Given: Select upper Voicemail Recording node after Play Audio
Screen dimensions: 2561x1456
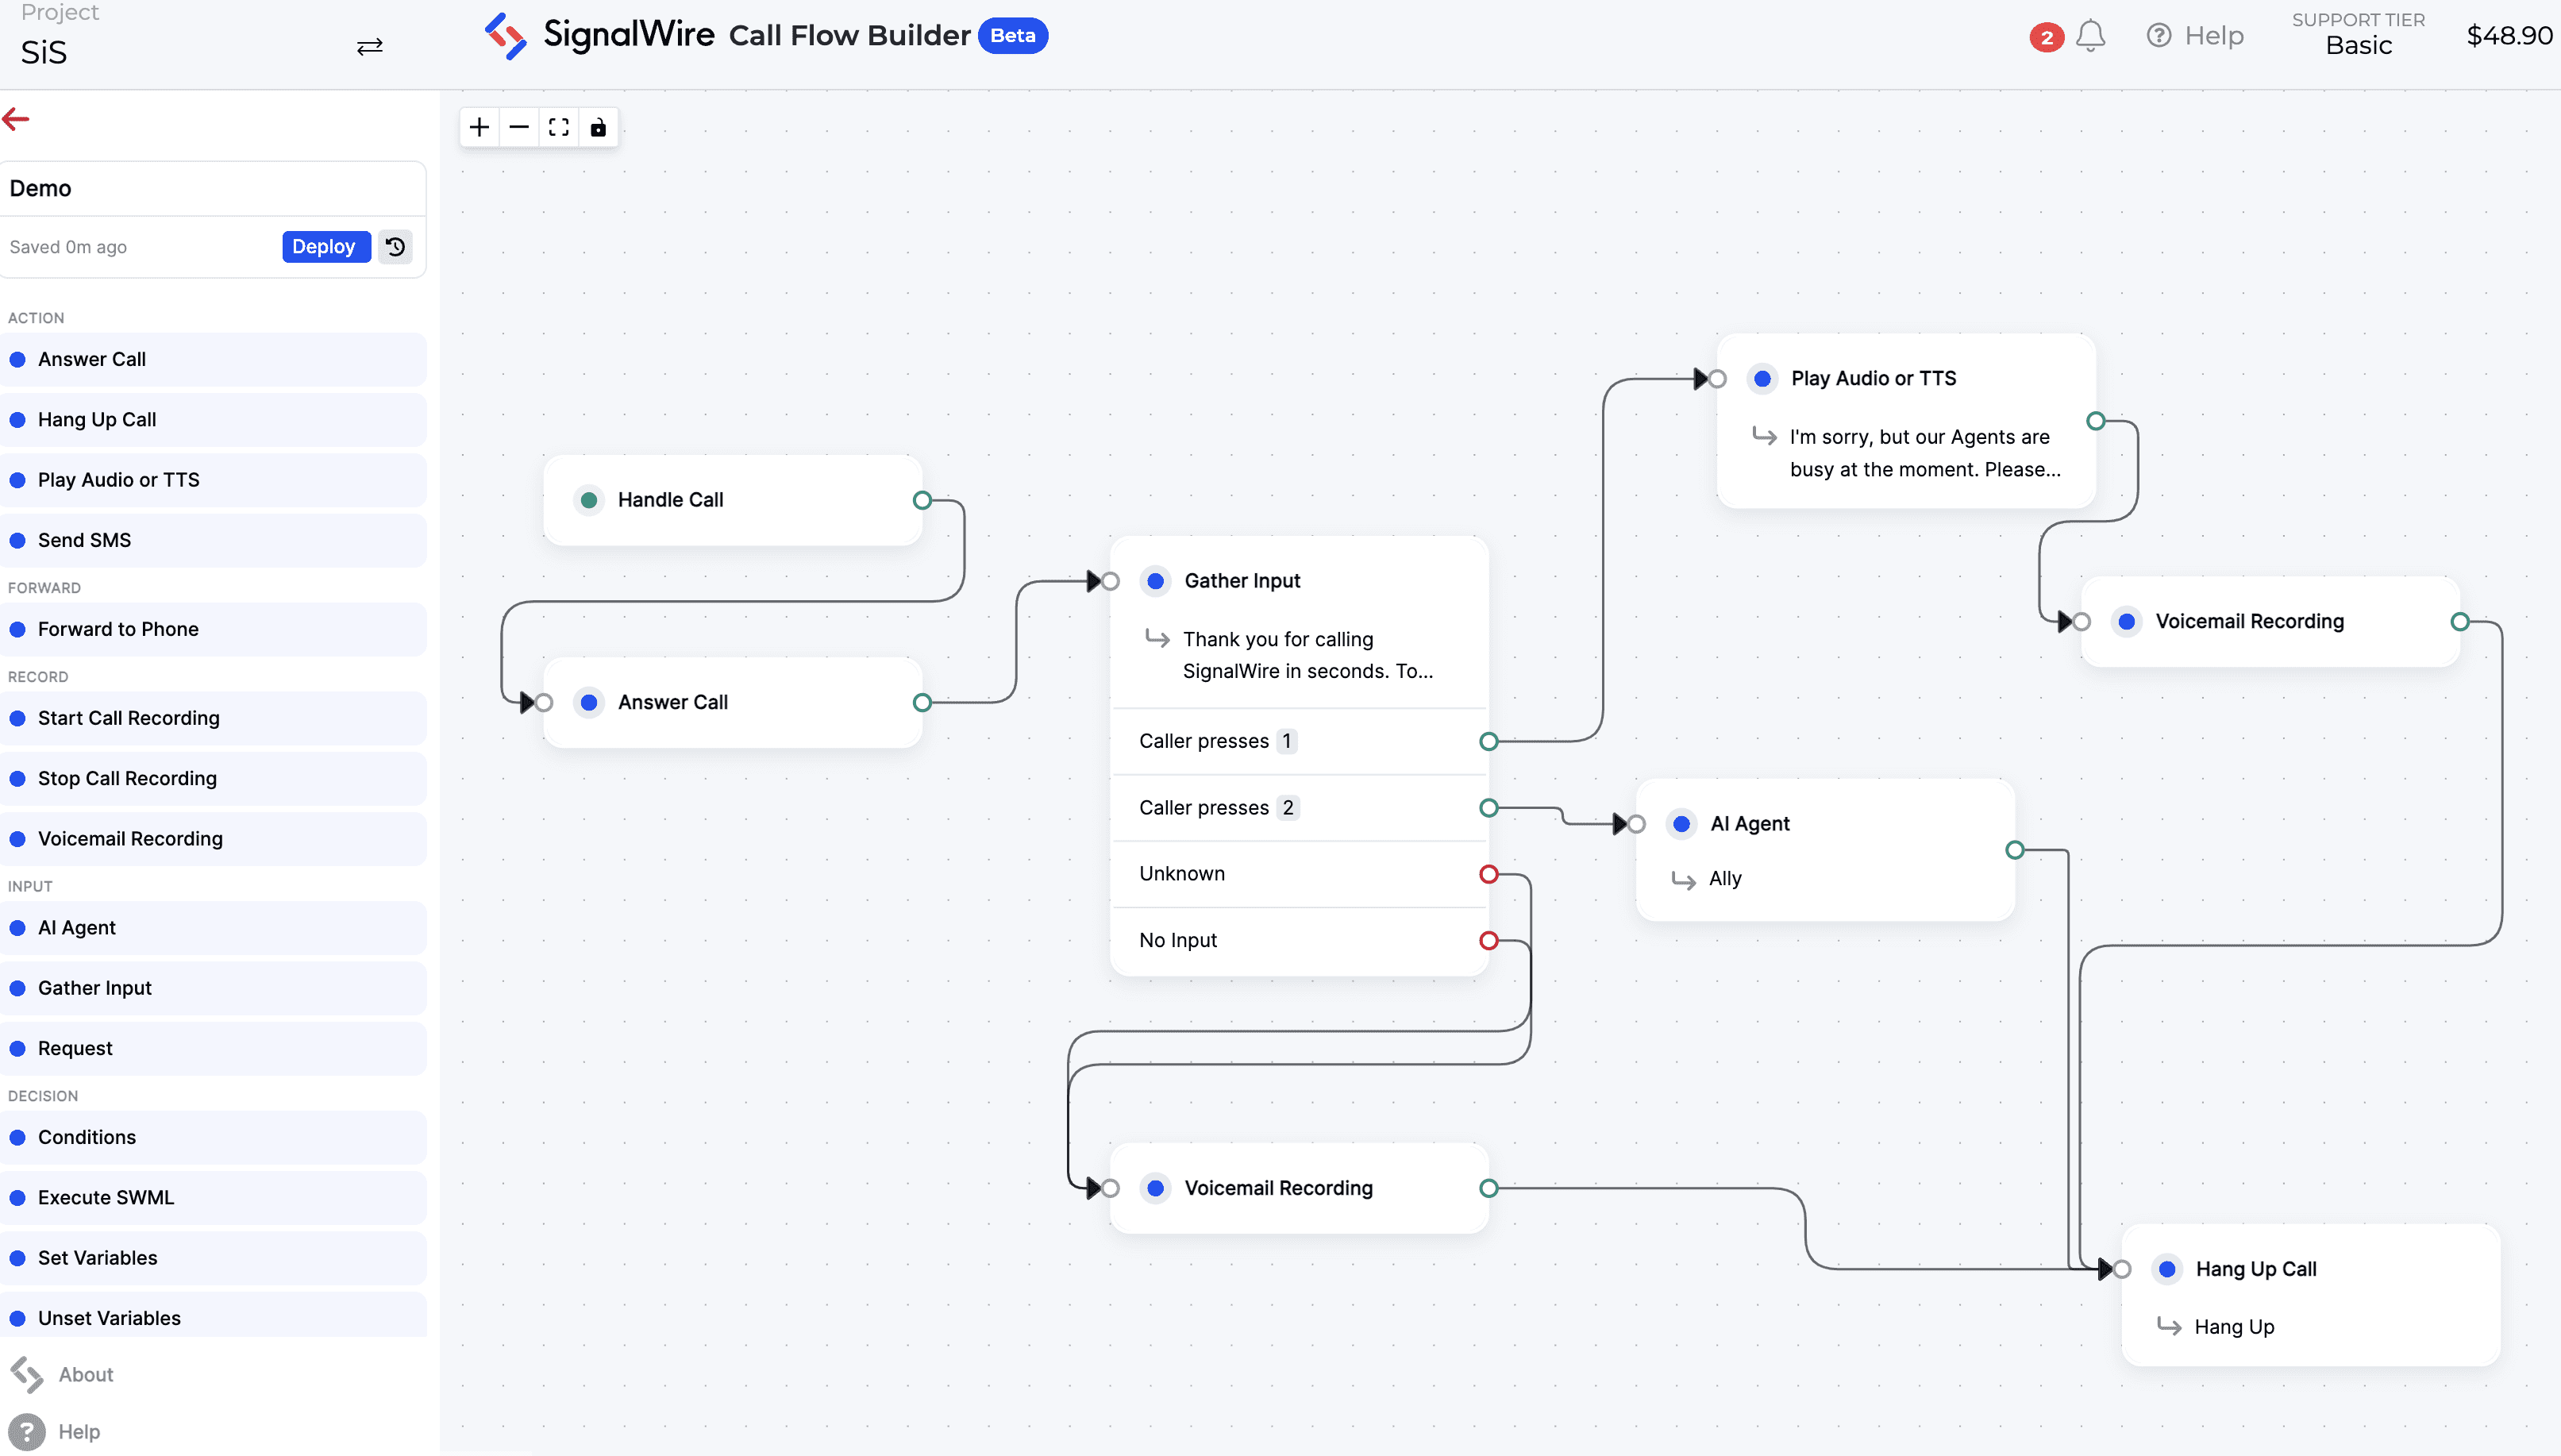Looking at the screenshot, I should (2270, 622).
